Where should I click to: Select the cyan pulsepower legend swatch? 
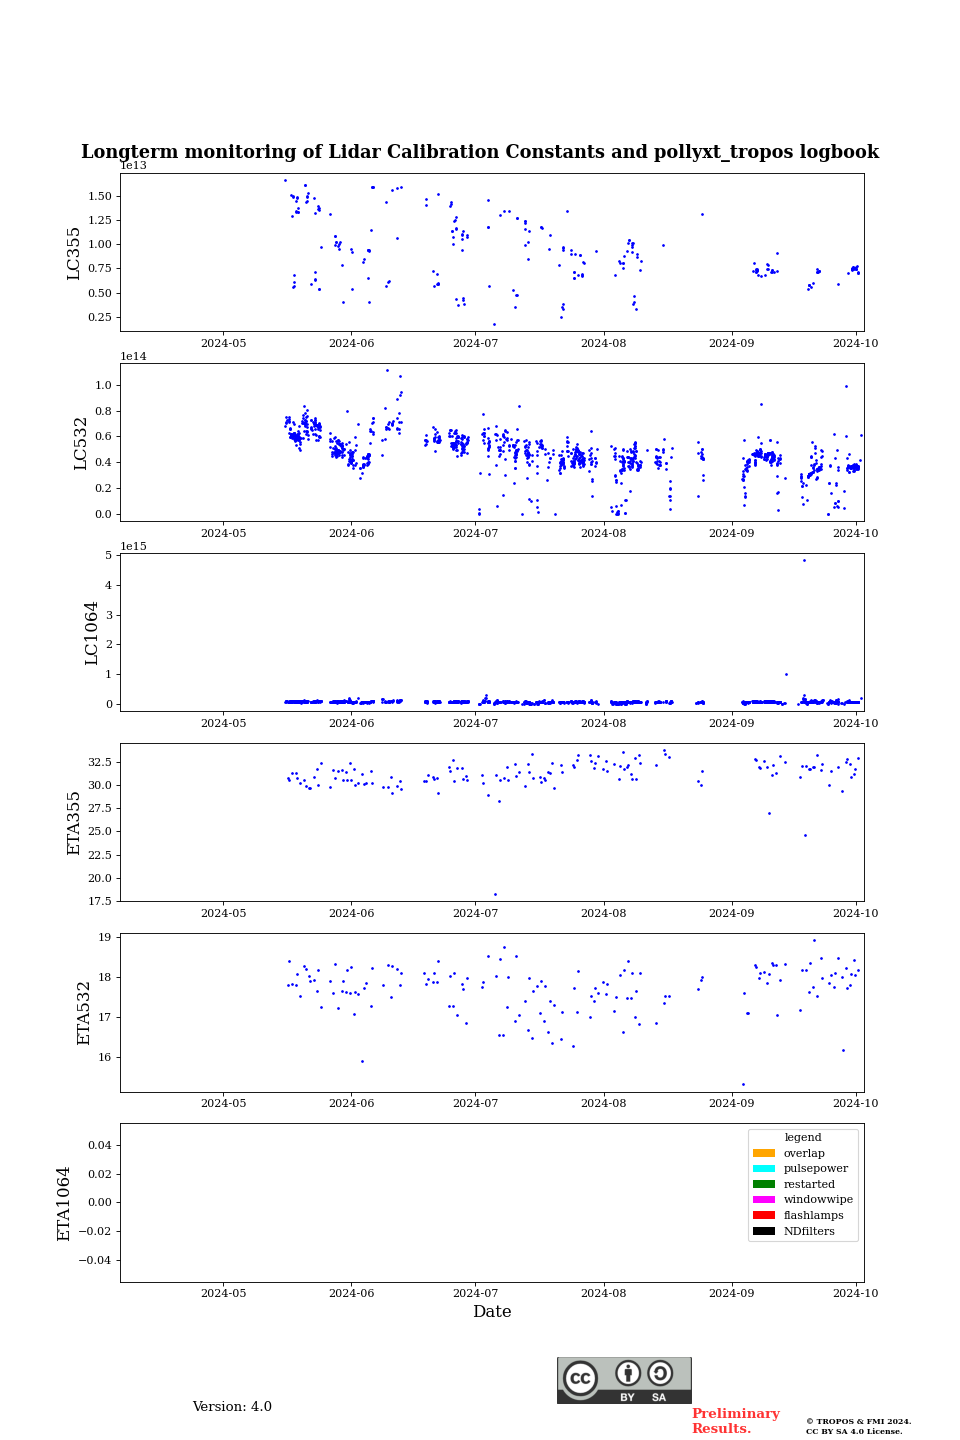764,1169
